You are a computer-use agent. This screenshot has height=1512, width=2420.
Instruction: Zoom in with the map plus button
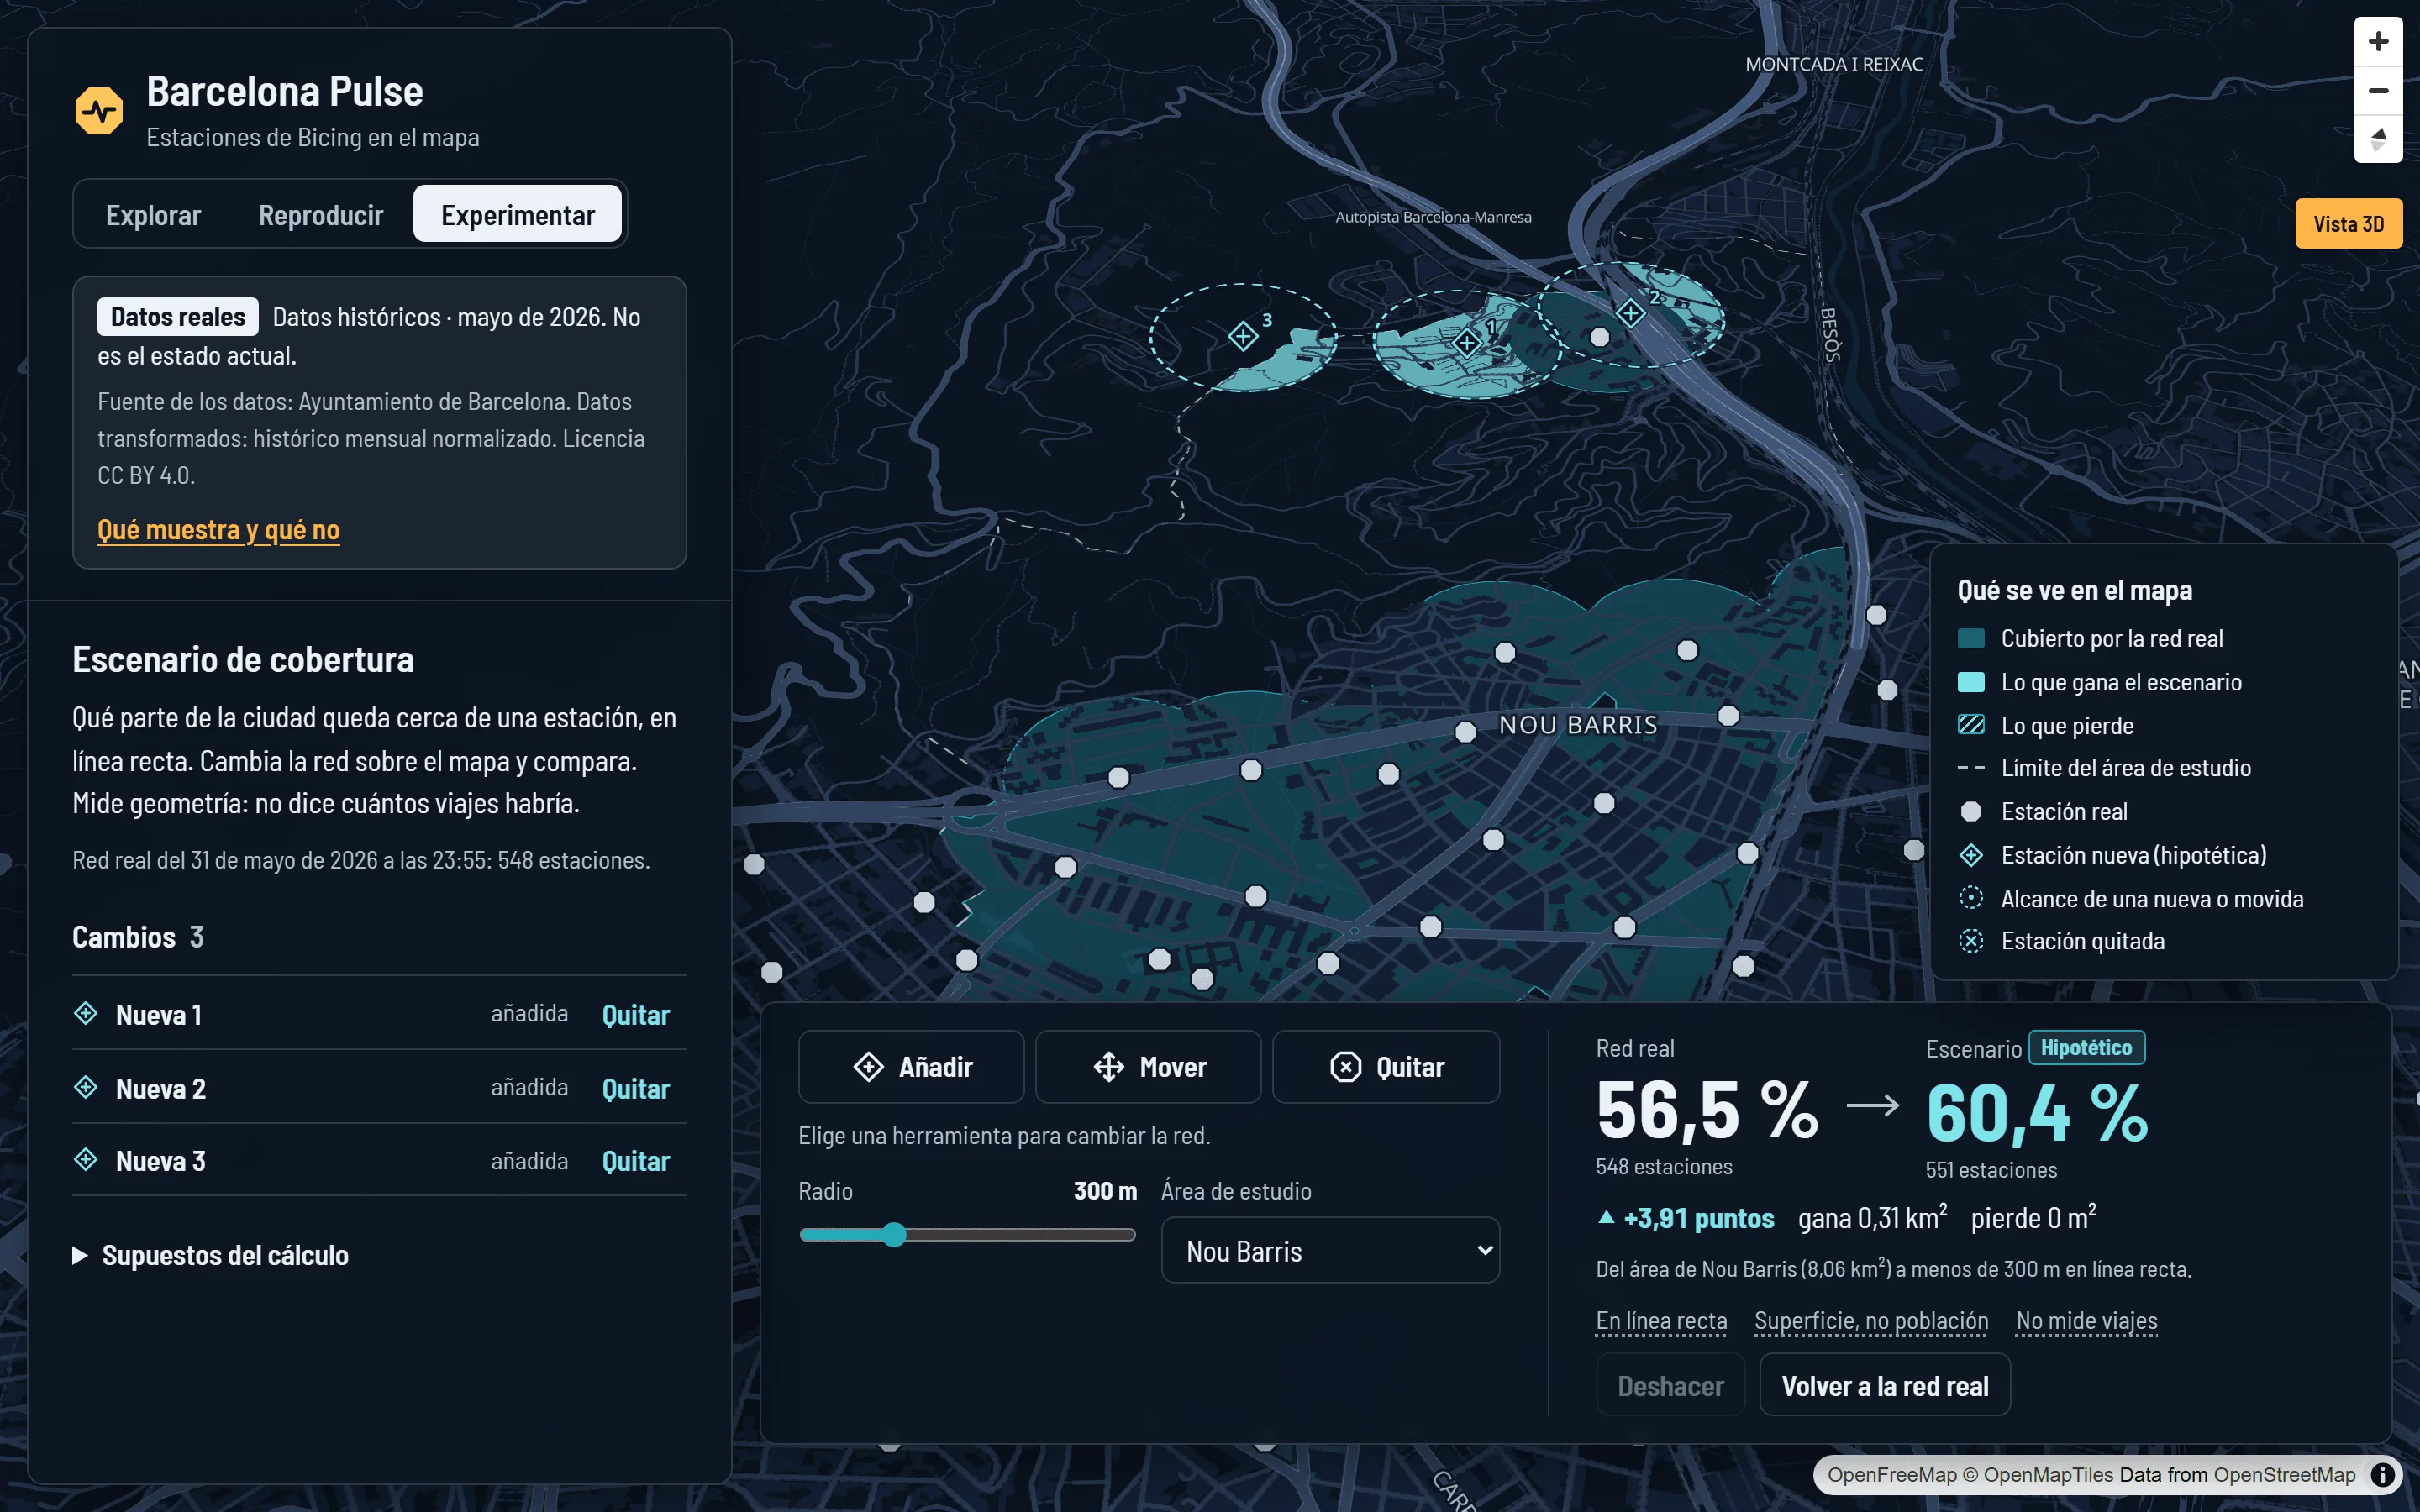click(x=2378, y=42)
